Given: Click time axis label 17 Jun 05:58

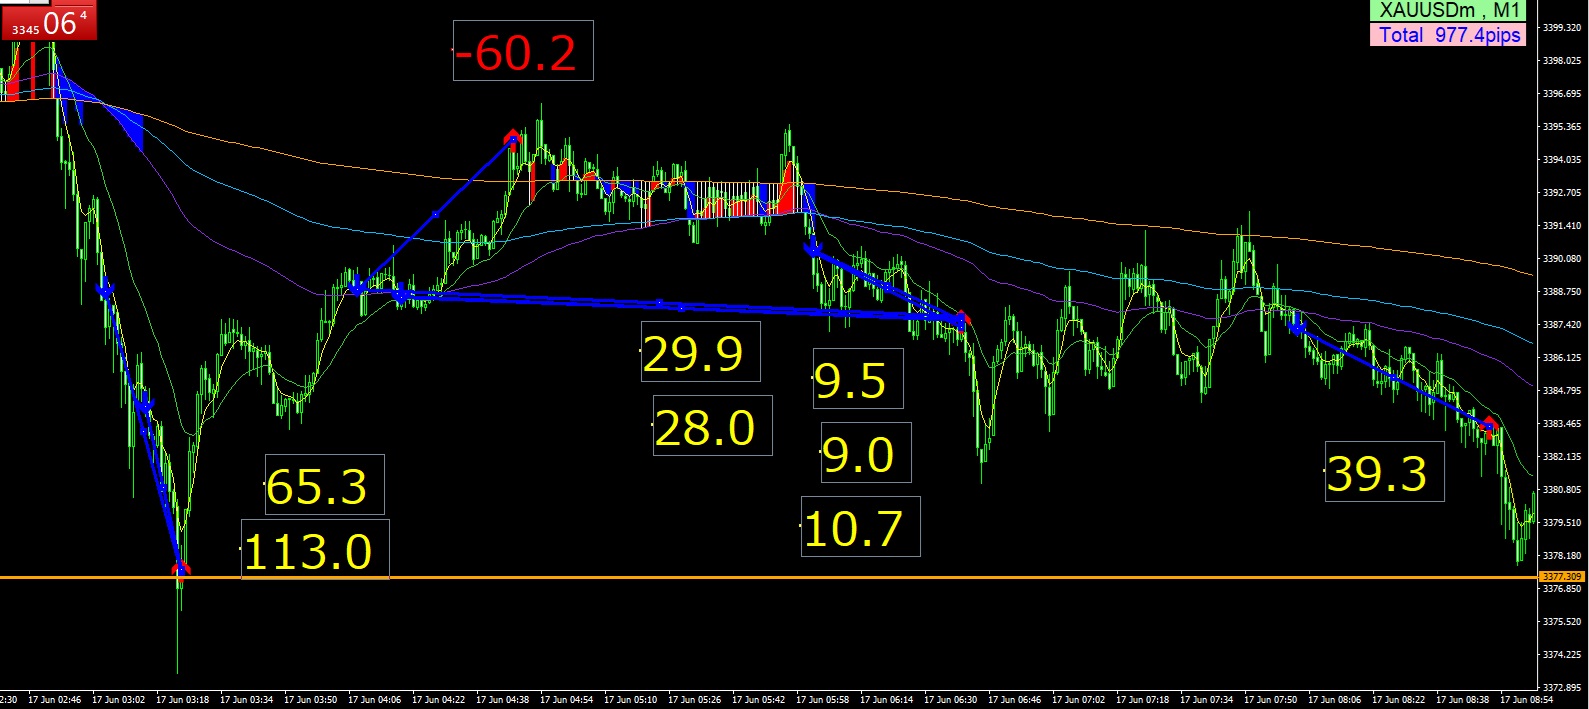Looking at the screenshot, I should pyautogui.click(x=823, y=700).
